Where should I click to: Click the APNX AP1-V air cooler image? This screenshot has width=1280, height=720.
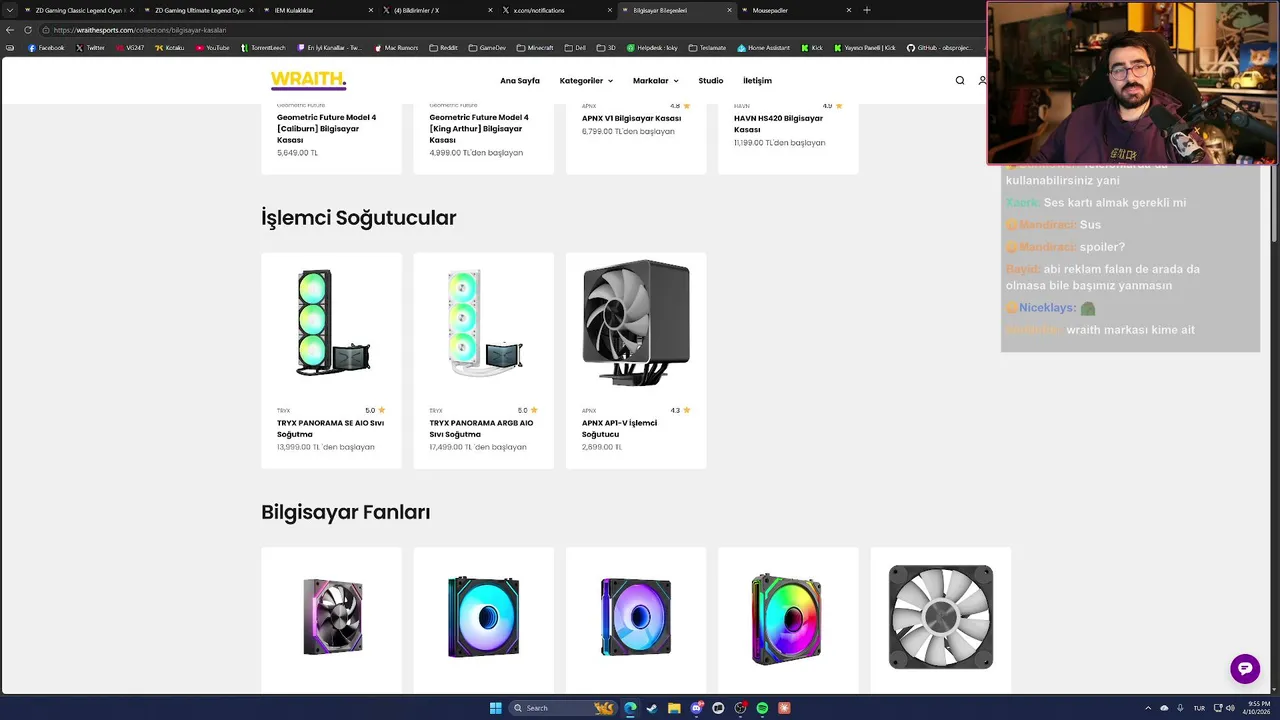point(636,322)
